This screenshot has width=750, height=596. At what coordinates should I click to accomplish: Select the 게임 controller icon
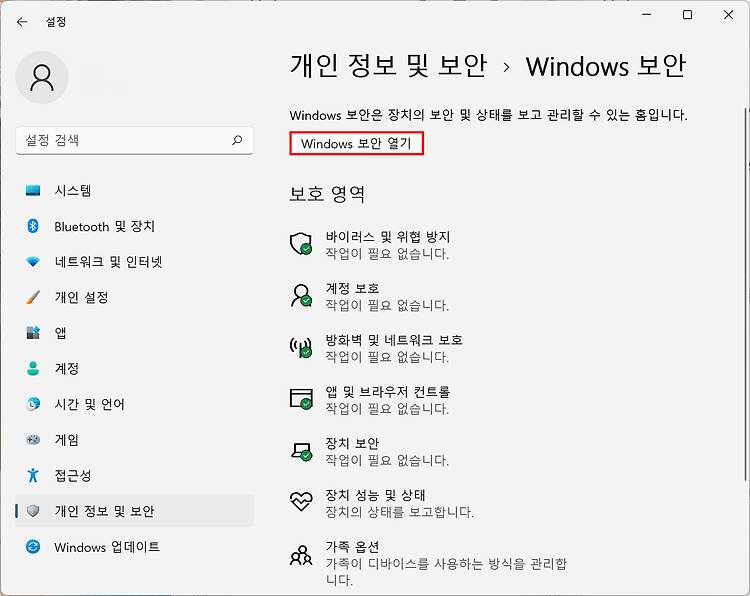click(33, 440)
